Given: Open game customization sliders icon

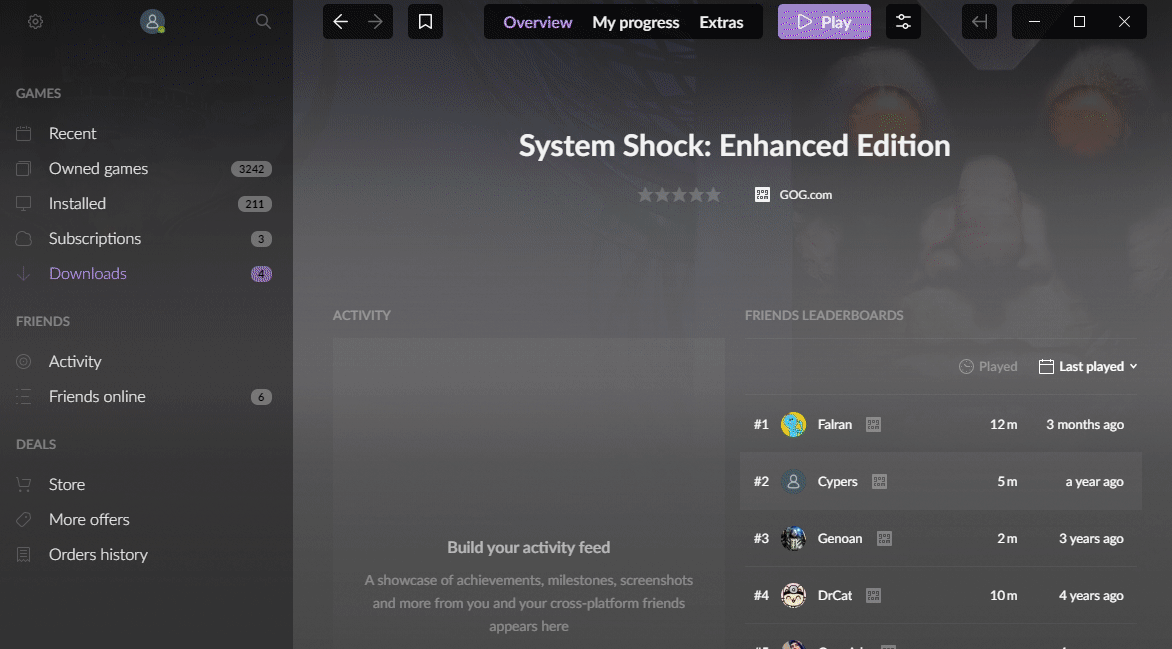Looking at the screenshot, I should pyautogui.click(x=903, y=22).
